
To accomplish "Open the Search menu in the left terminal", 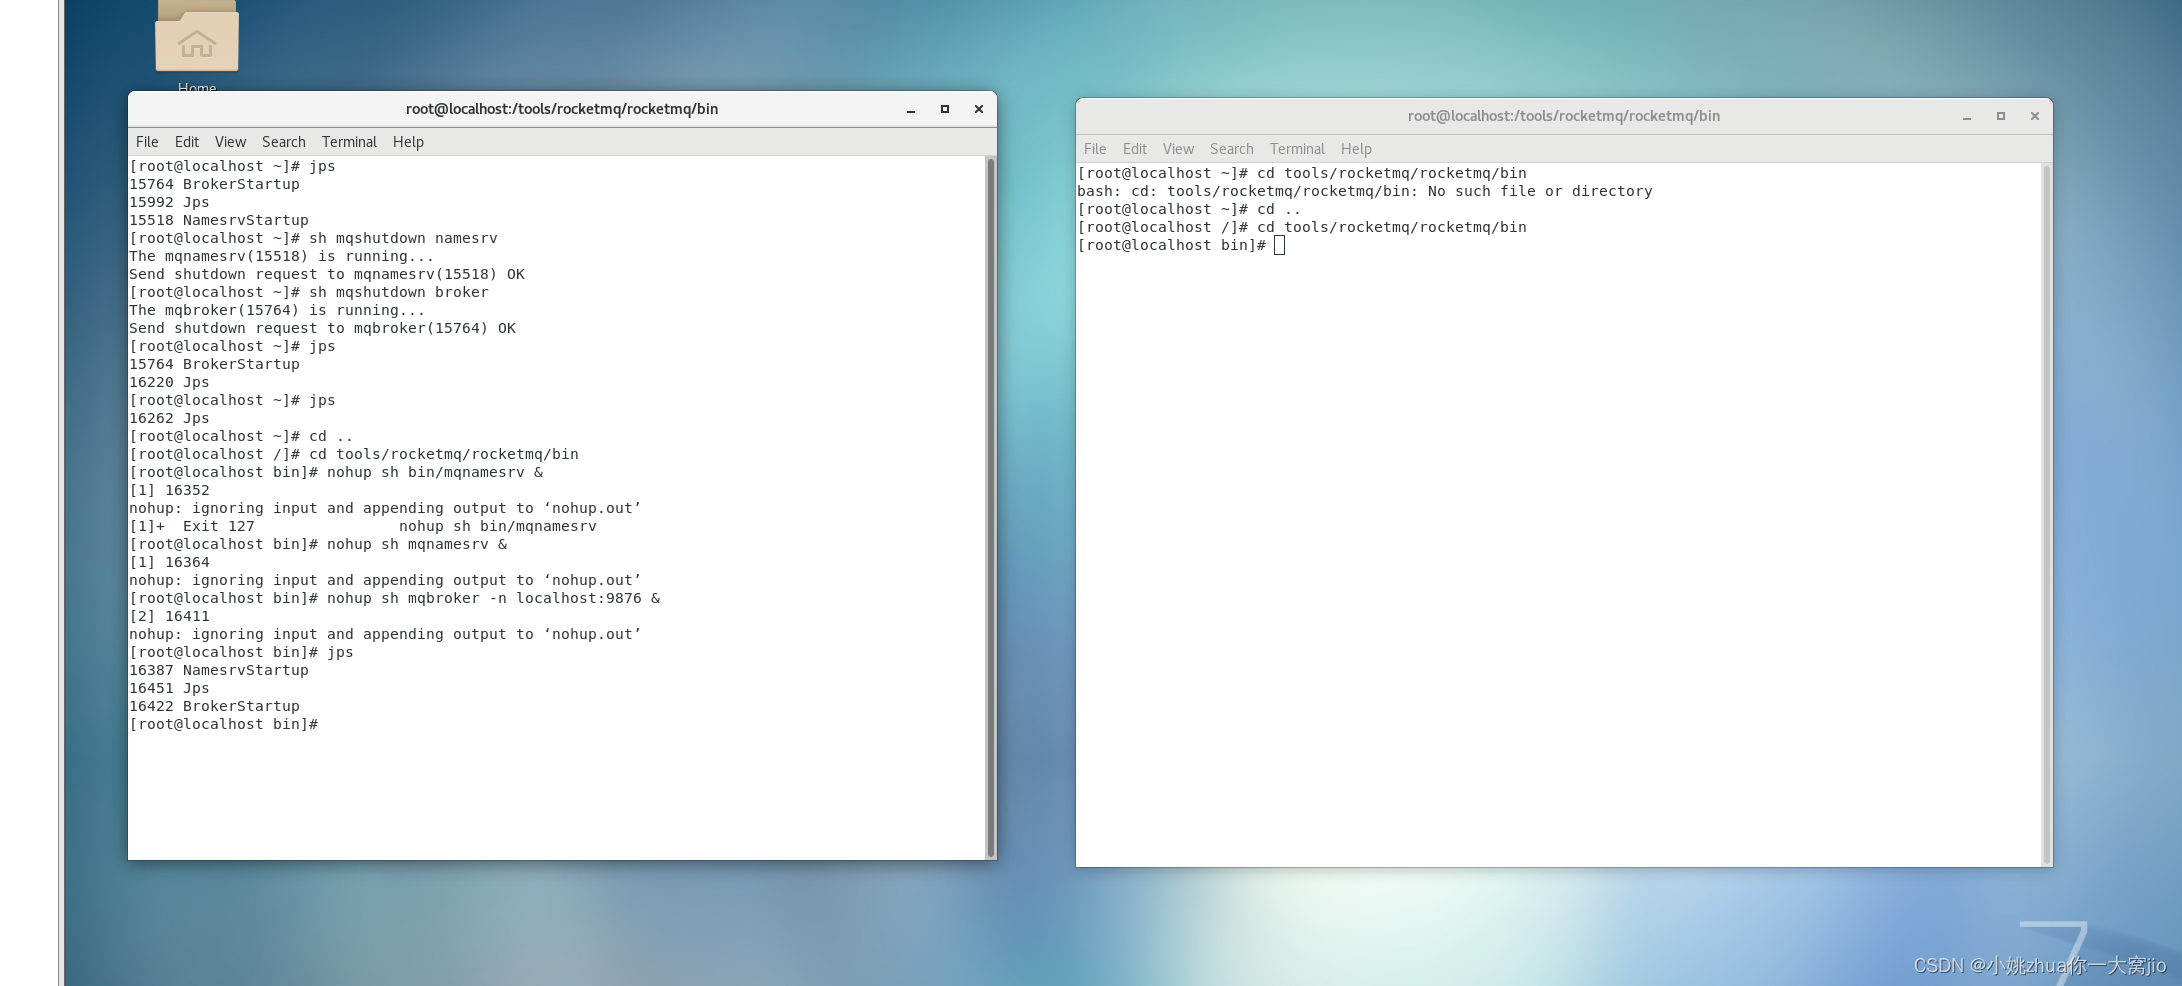I will 283,141.
